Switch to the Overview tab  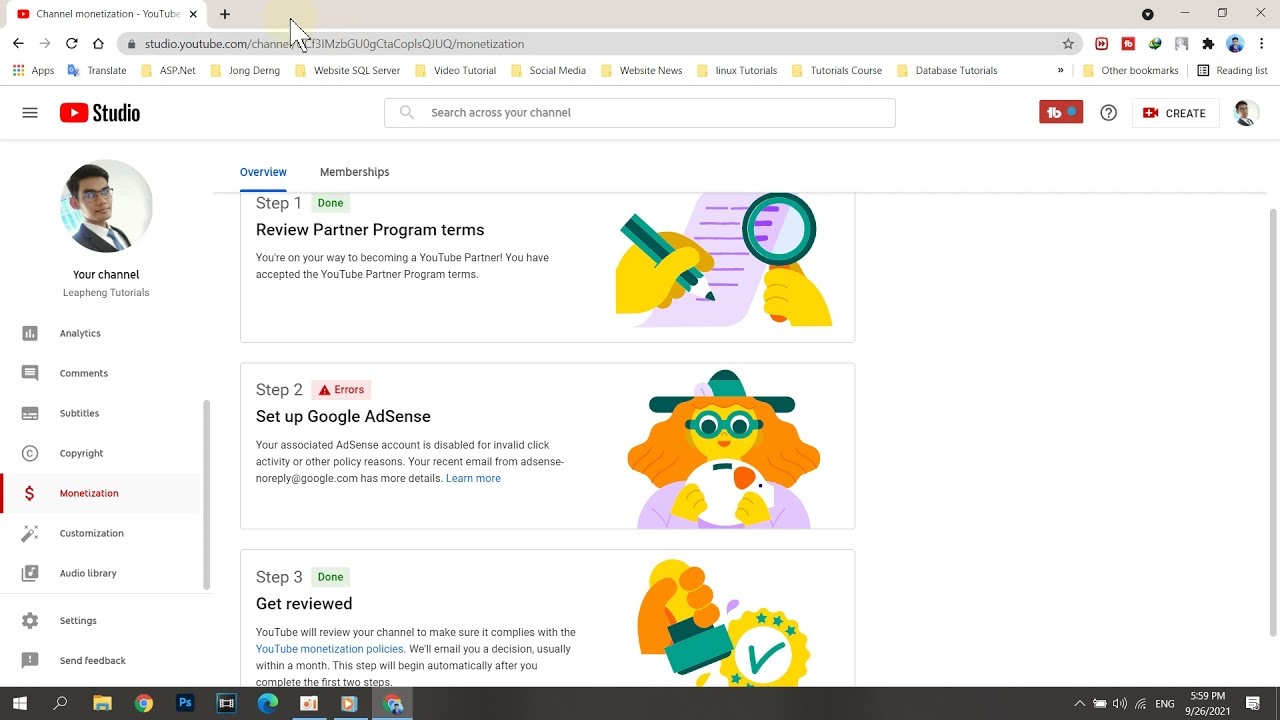tap(263, 172)
